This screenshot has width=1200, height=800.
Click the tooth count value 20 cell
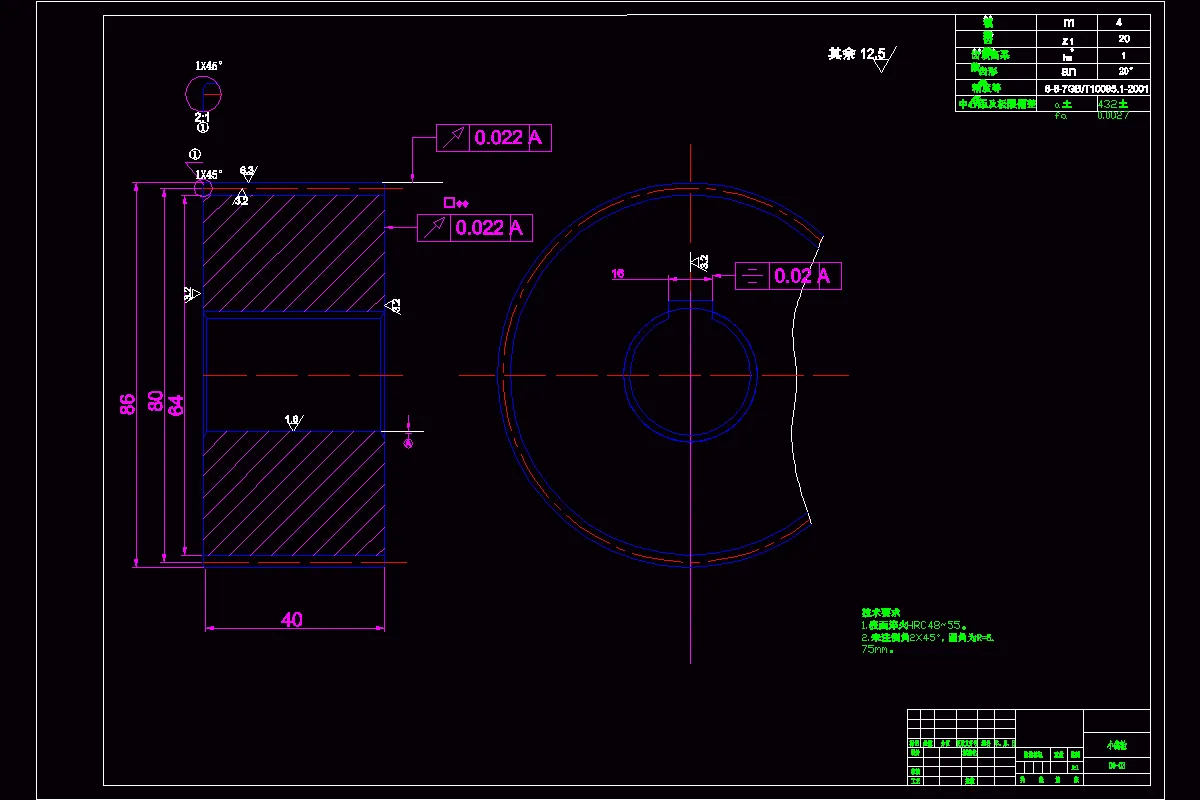click(x=1124, y=38)
